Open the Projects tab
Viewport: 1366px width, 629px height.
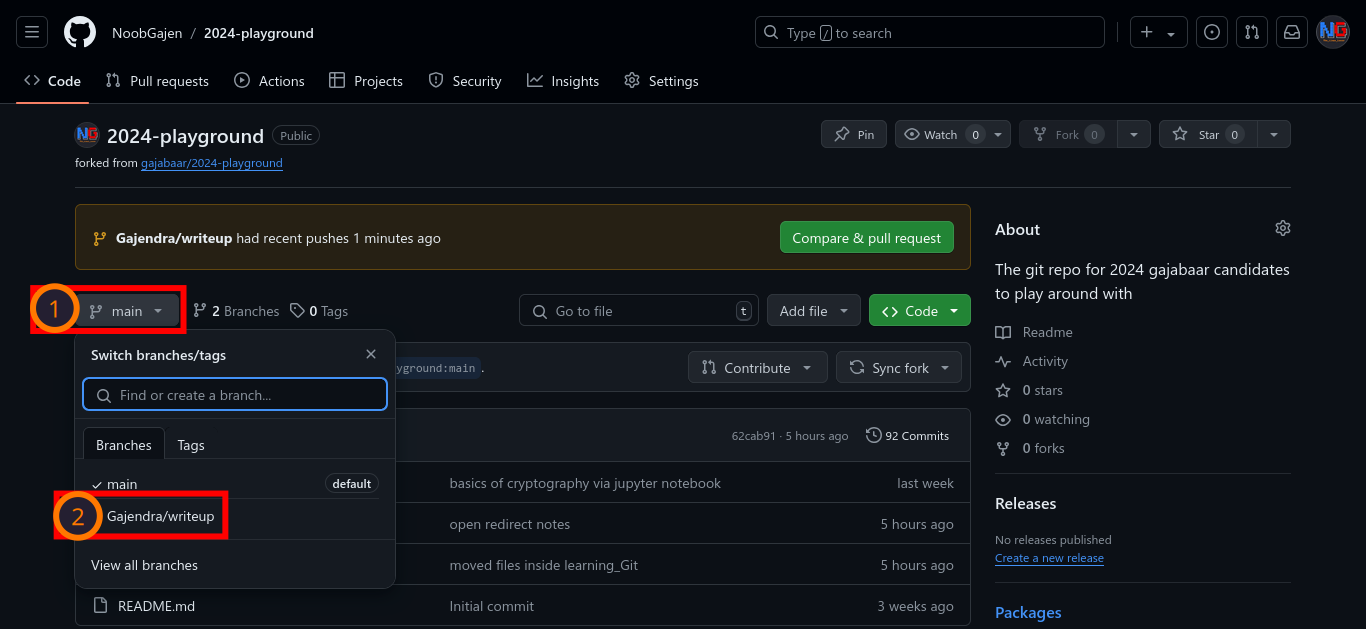366,81
